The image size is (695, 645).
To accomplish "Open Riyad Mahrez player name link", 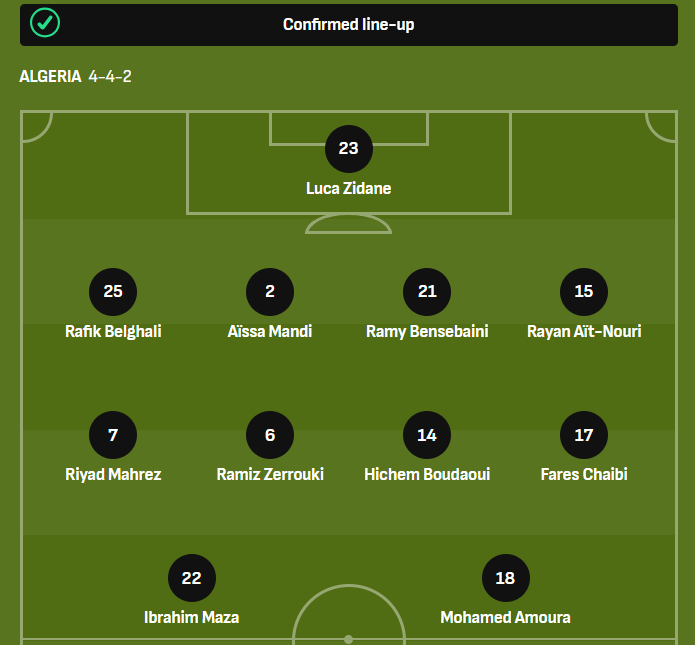I will coord(113,474).
